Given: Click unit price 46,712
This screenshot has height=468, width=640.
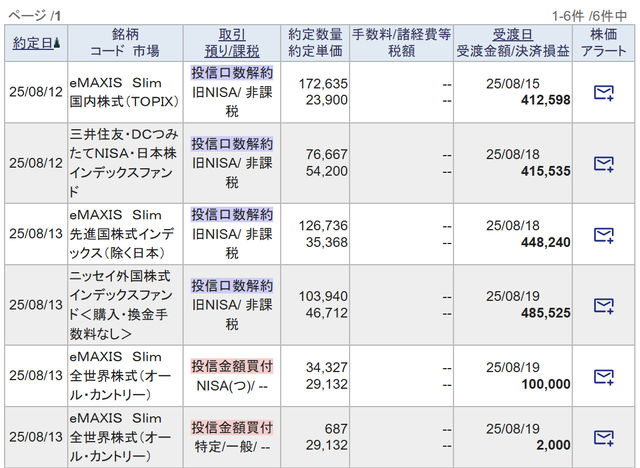Looking at the screenshot, I should (x=327, y=313).
